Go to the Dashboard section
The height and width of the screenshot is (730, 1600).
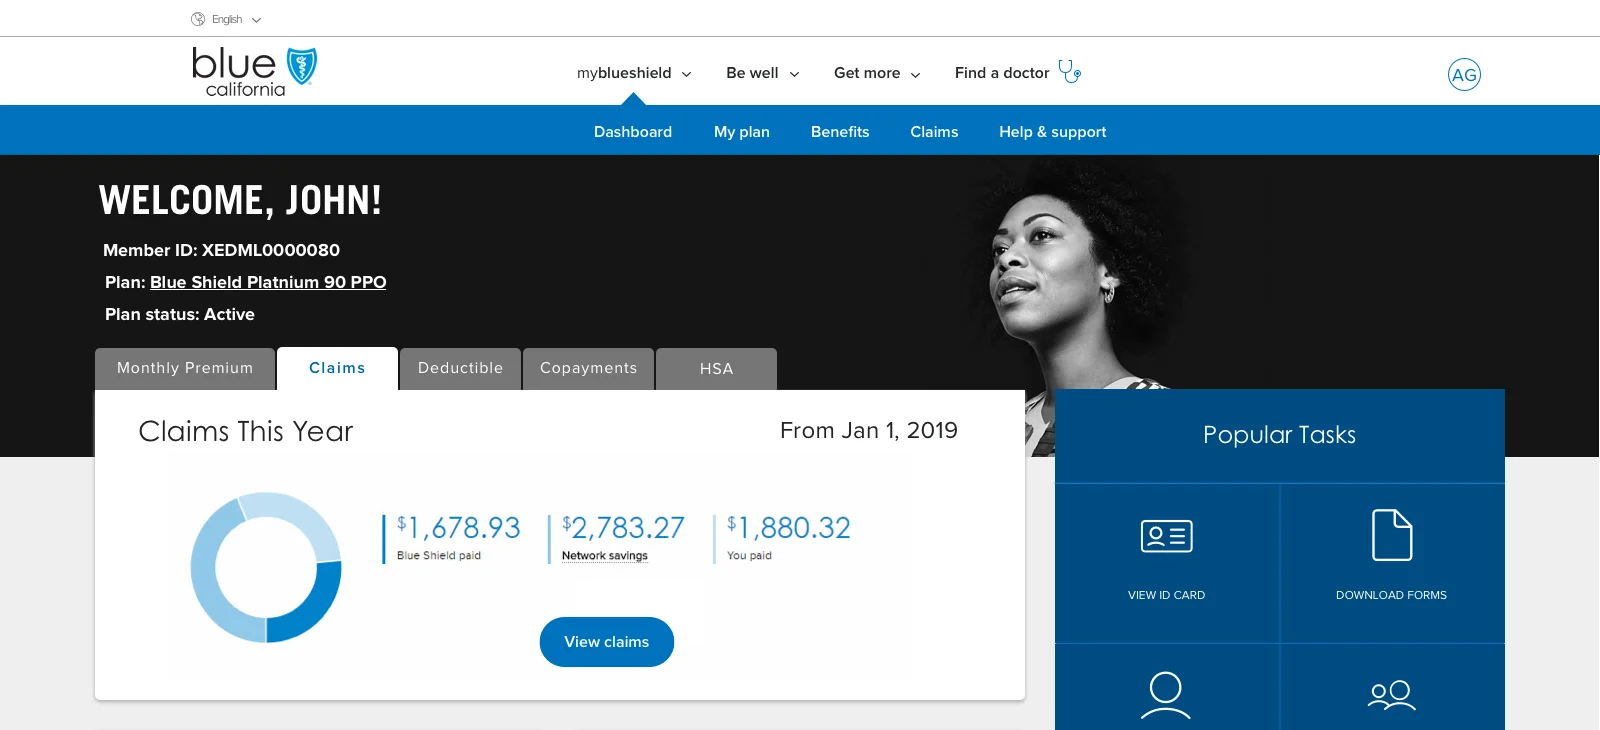633,132
